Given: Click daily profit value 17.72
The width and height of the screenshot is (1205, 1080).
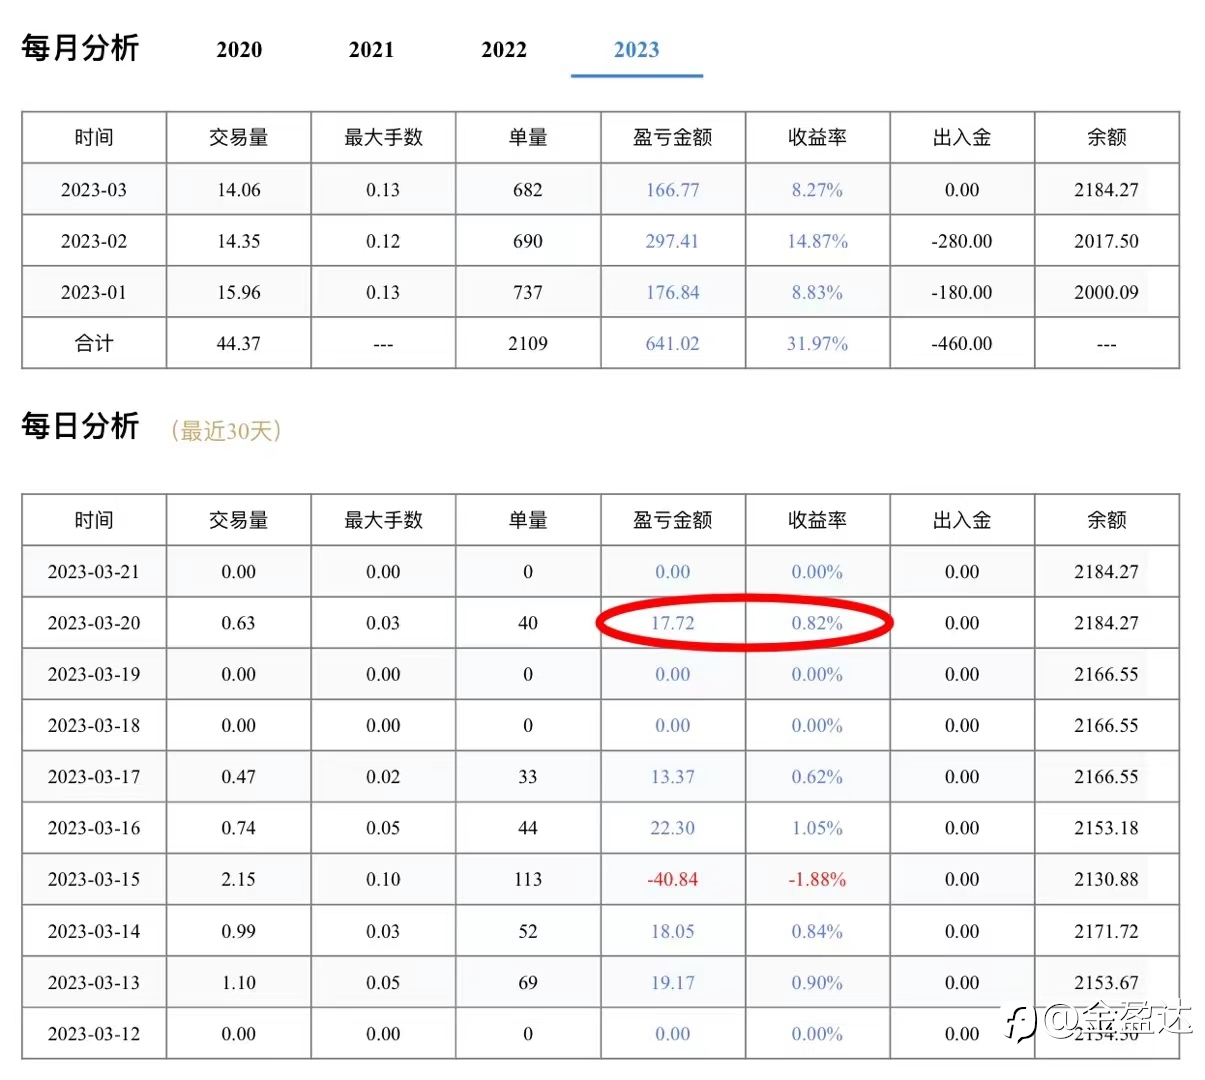Looking at the screenshot, I should tap(673, 623).
